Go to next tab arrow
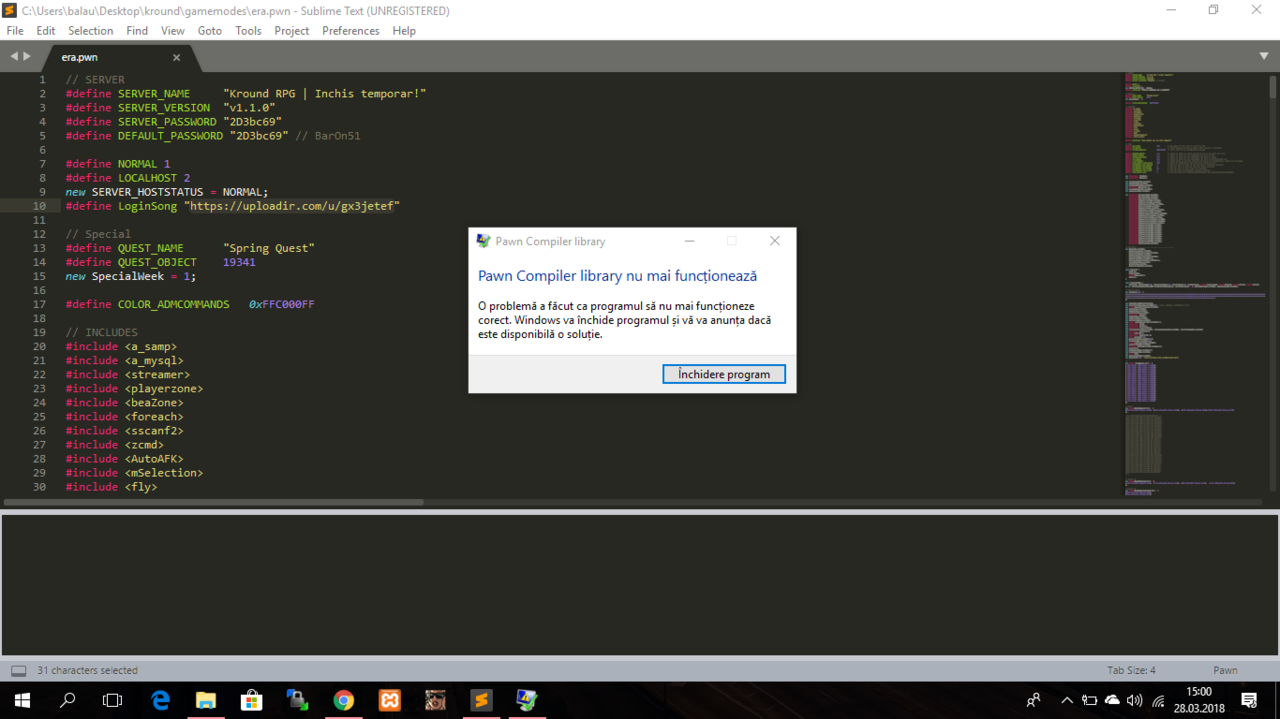Screen dimensions: 1280x719 [x=27, y=56]
